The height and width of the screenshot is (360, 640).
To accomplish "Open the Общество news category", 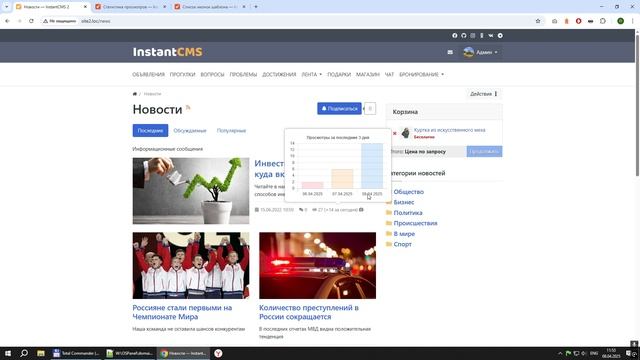I will (x=409, y=192).
